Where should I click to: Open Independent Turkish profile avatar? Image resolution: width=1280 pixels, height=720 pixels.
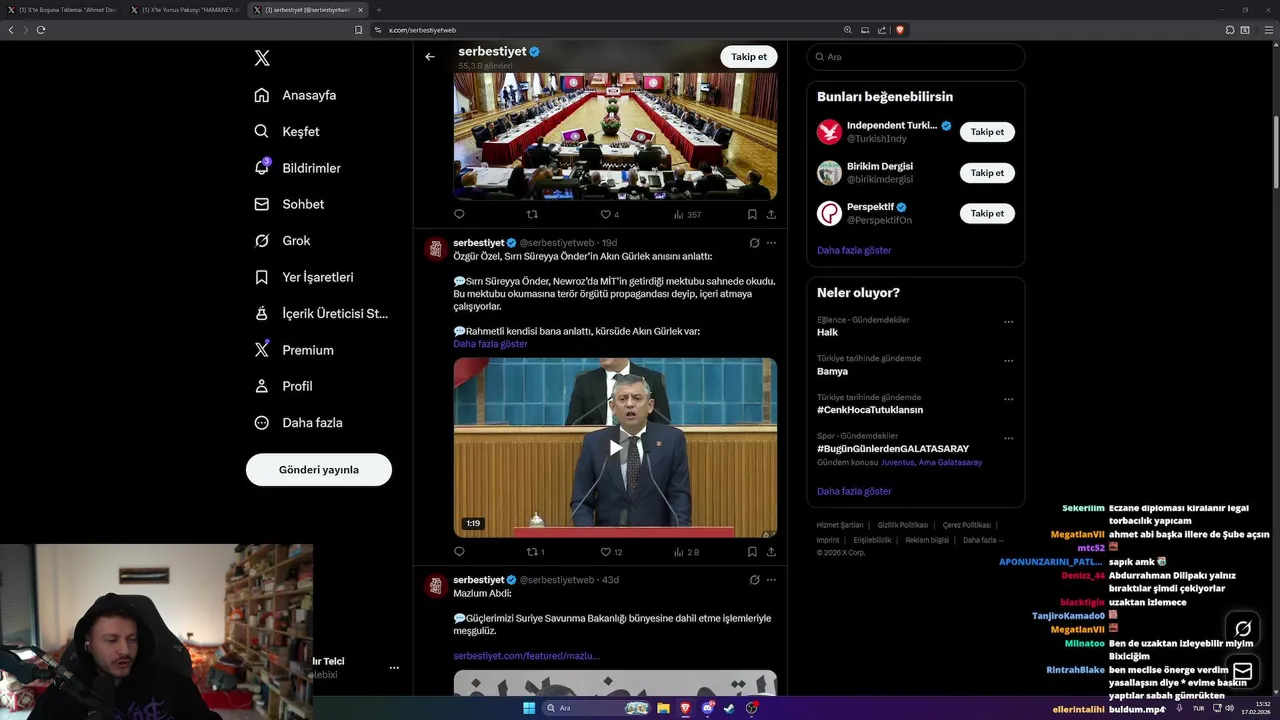tap(829, 132)
